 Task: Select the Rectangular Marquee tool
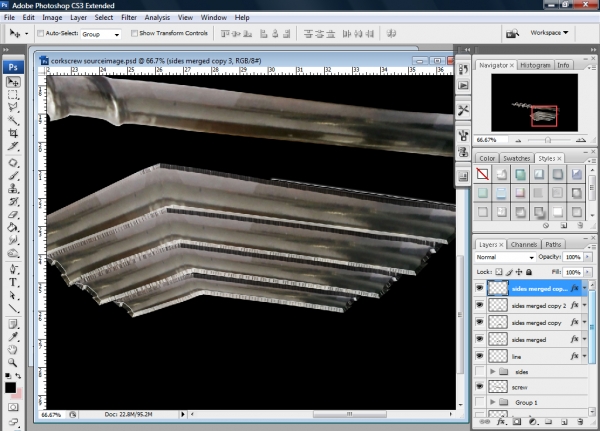click(x=13, y=95)
